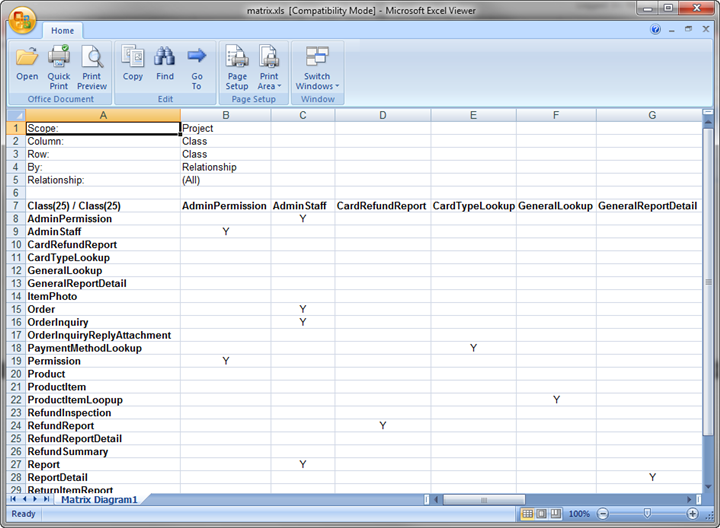Image resolution: width=720 pixels, height=528 pixels.
Task: Switch to Page Layout view
Action: pyautogui.click(x=541, y=514)
